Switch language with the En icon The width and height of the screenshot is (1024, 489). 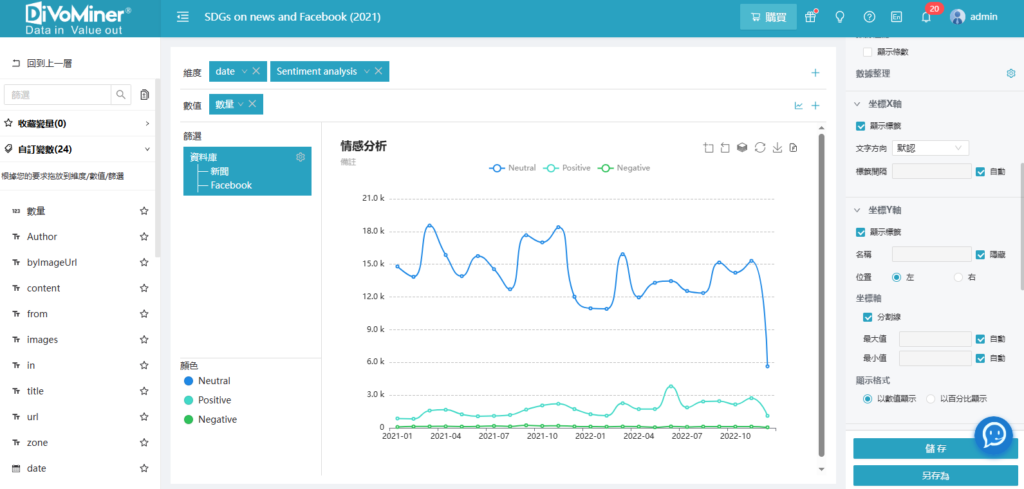(x=897, y=17)
